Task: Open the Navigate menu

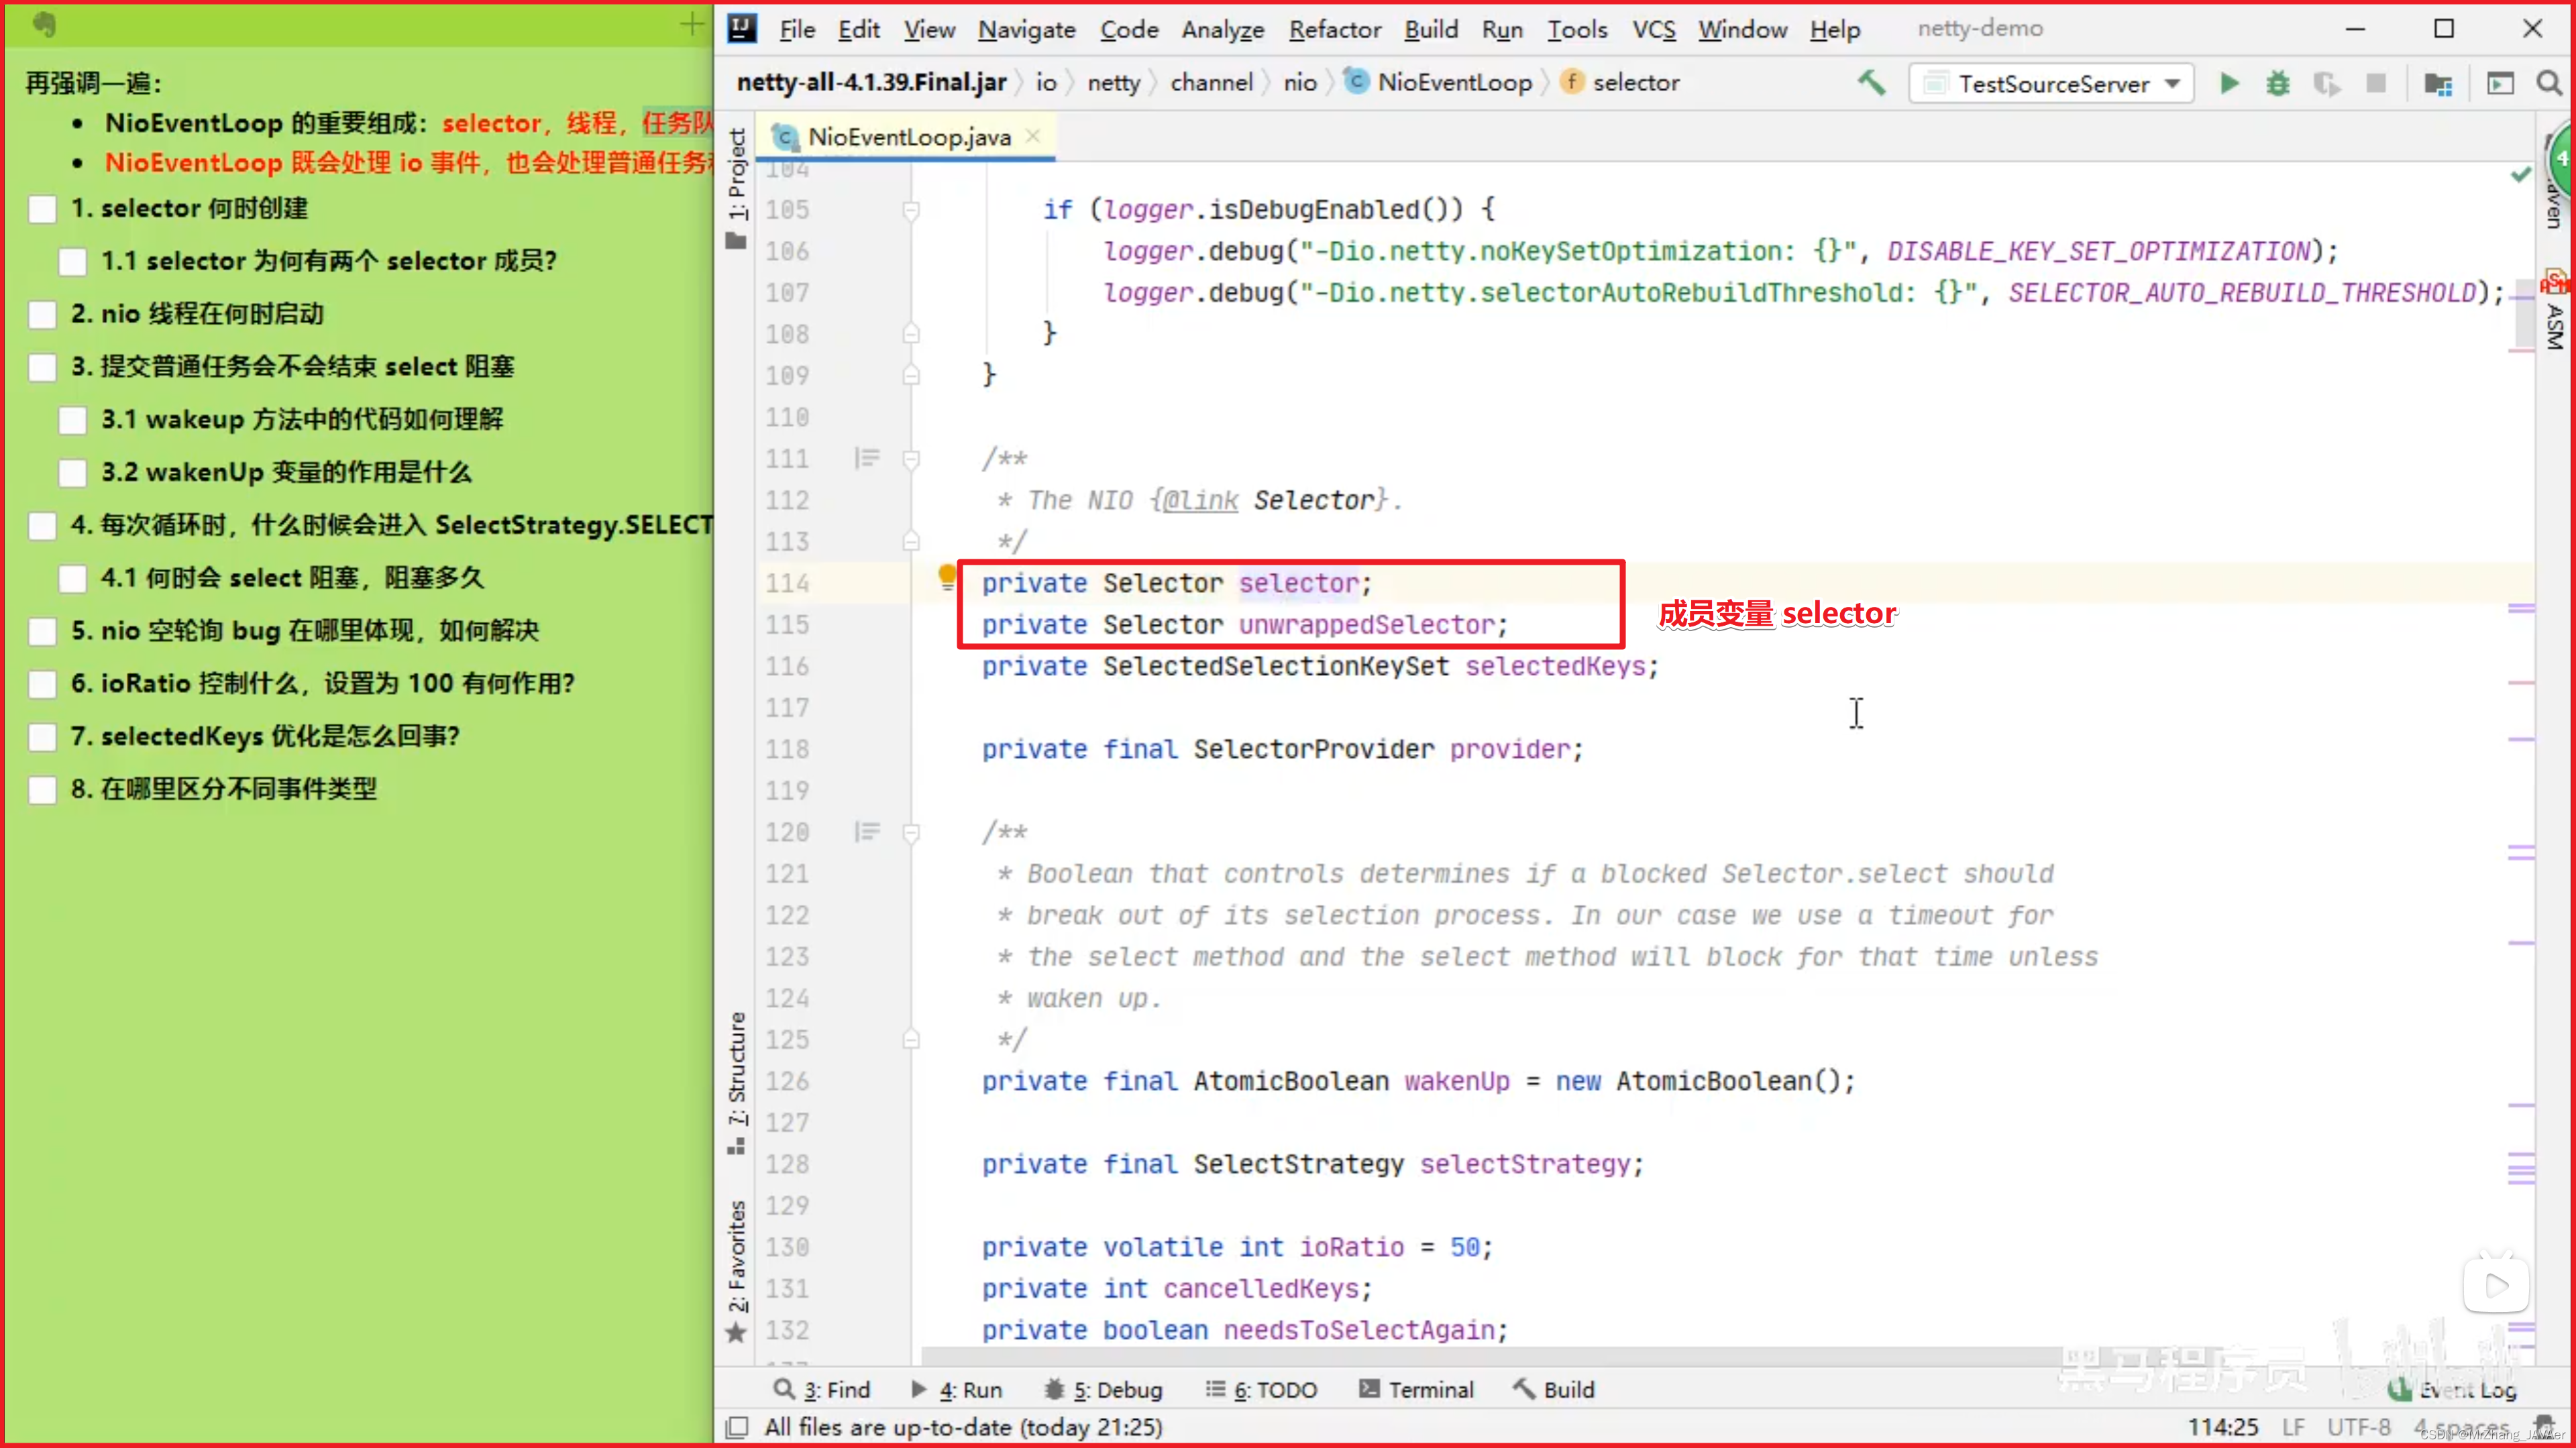Action: (x=1027, y=29)
